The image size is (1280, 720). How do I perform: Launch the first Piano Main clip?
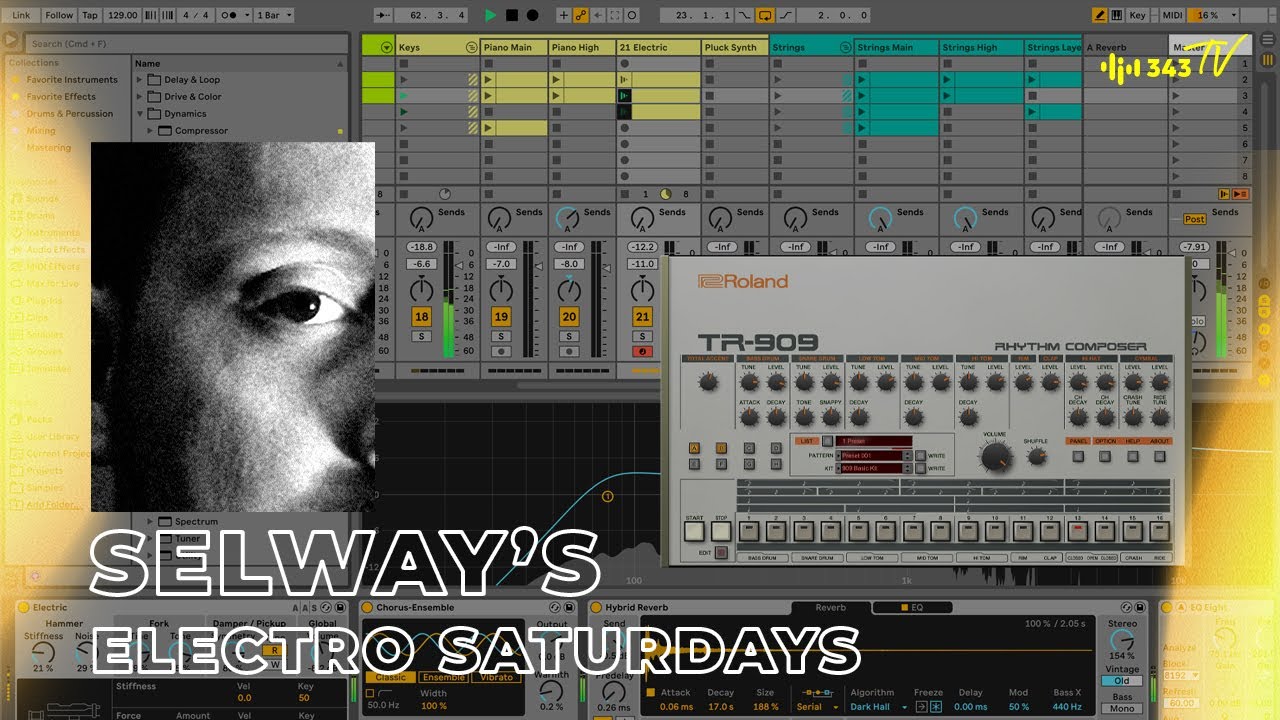click(x=488, y=79)
